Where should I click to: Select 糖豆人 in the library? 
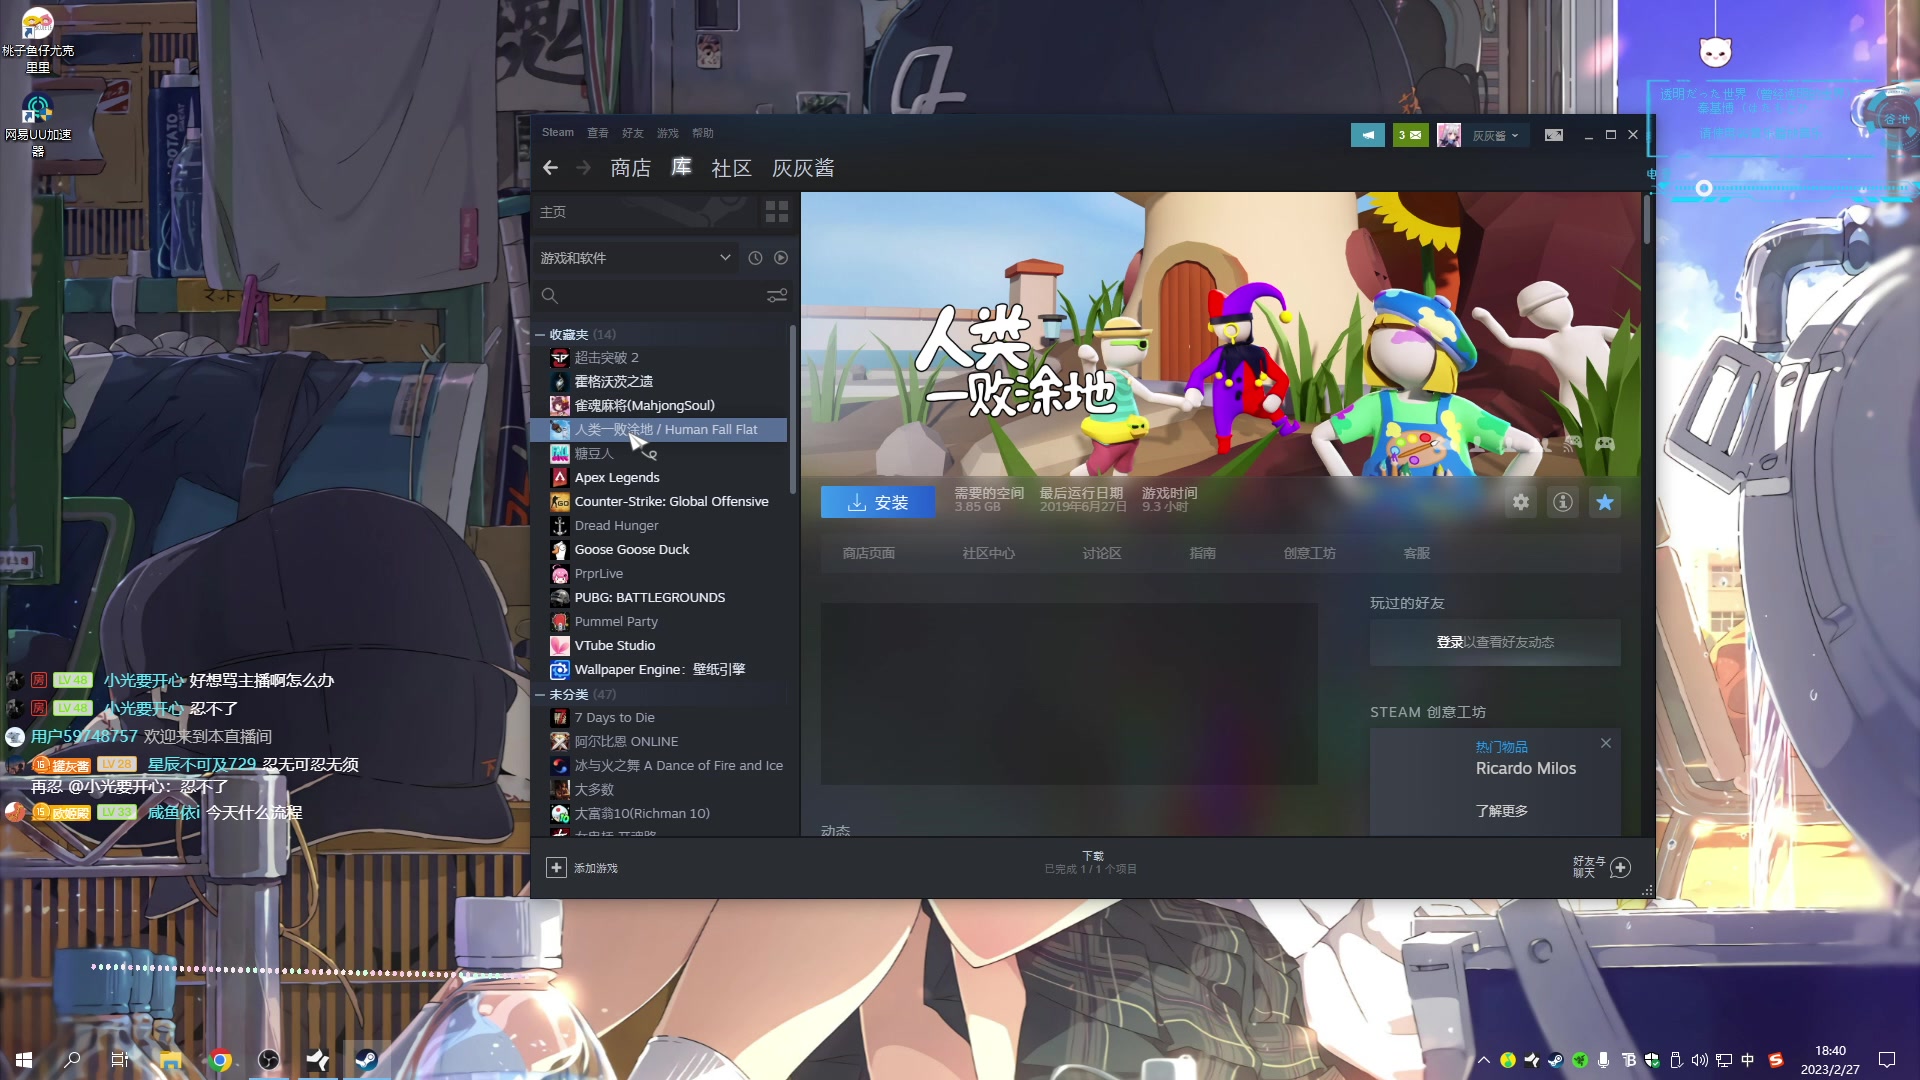660,453
